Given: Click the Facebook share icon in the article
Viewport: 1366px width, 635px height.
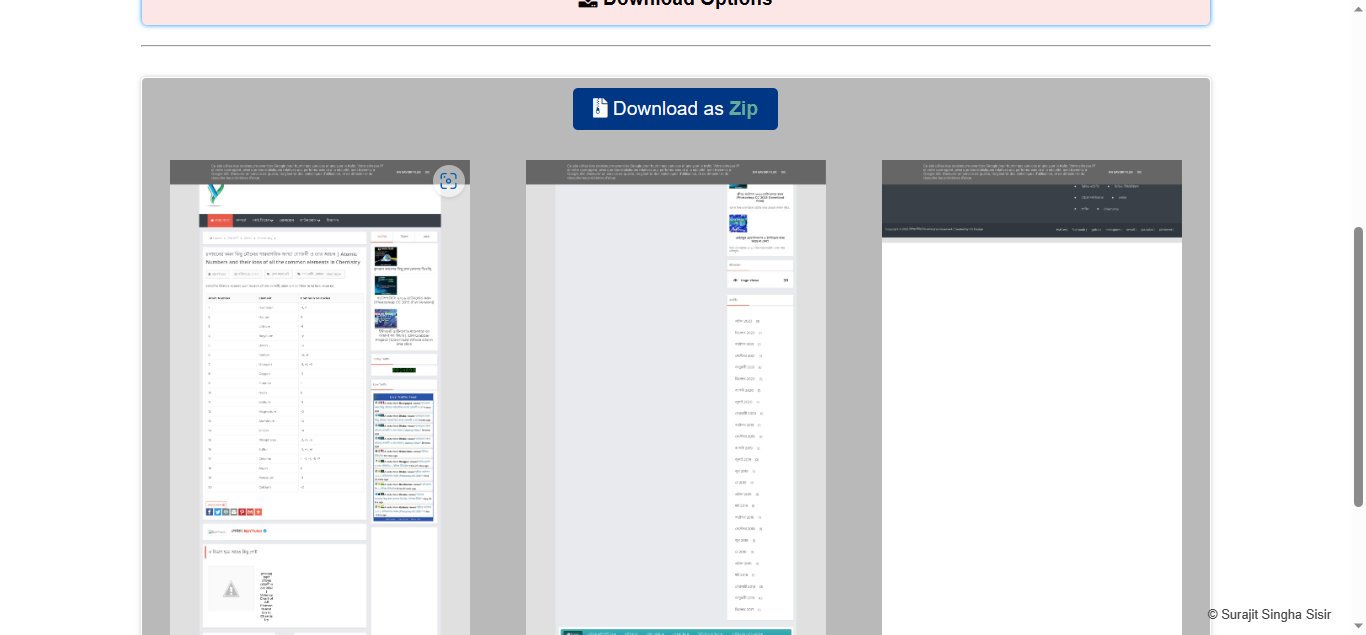Looking at the screenshot, I should point(209,512).
